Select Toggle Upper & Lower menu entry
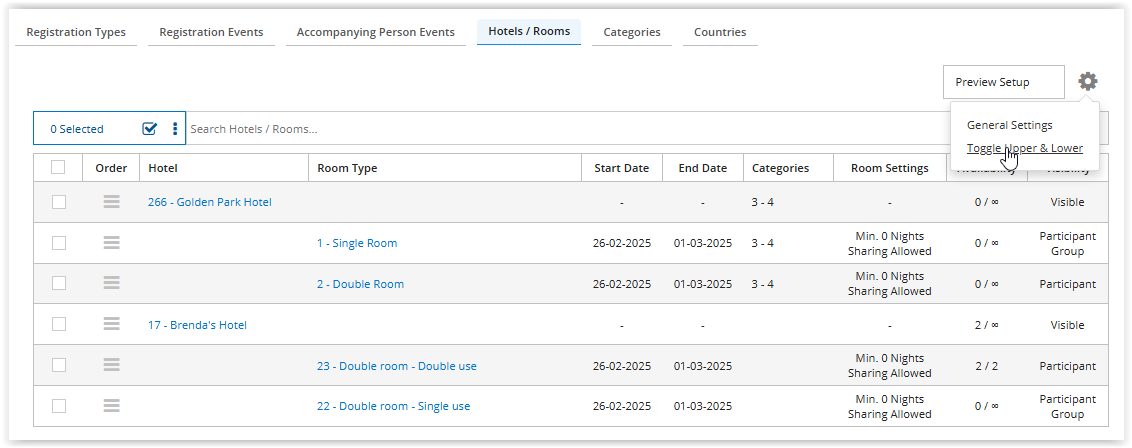The width and height of the screenshot is (1132, 448). point(1024,148)
